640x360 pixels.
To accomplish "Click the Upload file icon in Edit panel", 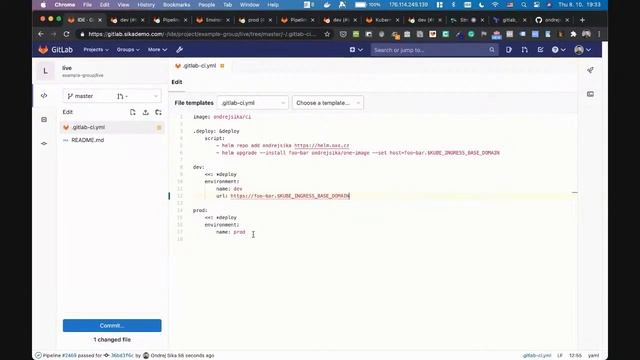I will click(145, 112).
